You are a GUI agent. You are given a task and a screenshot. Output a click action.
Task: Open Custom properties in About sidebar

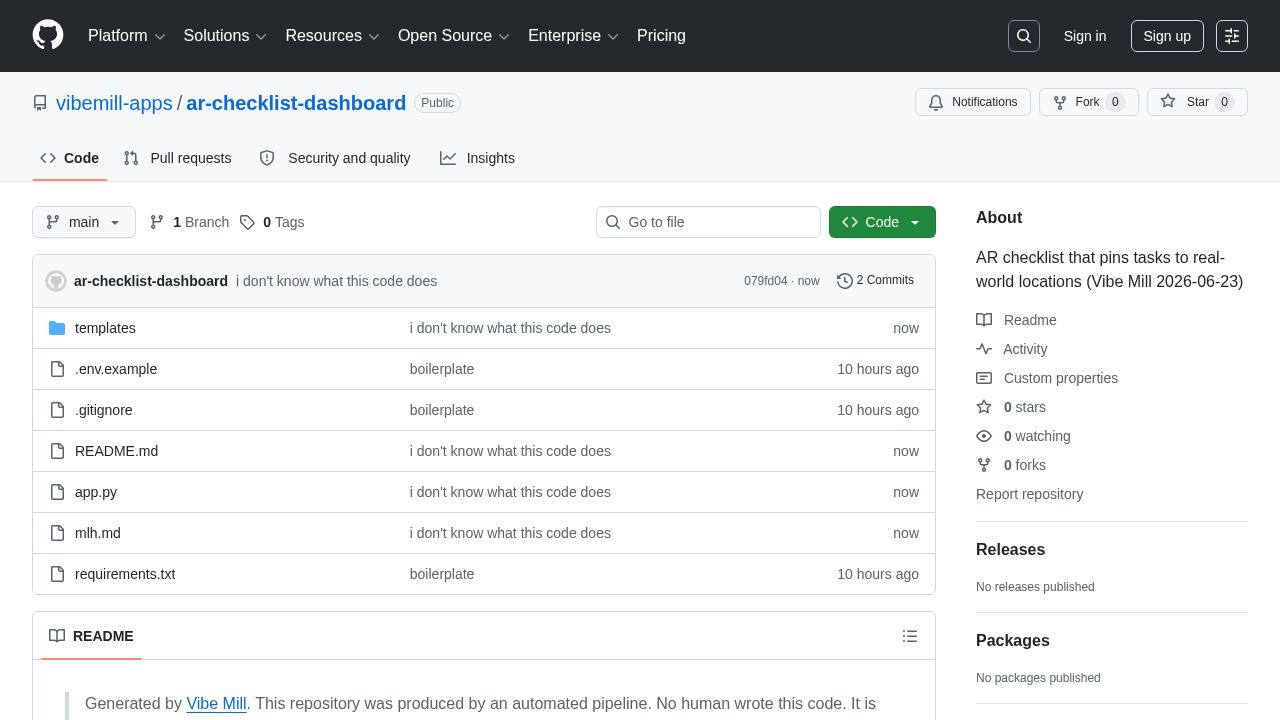click(1047, 378)
